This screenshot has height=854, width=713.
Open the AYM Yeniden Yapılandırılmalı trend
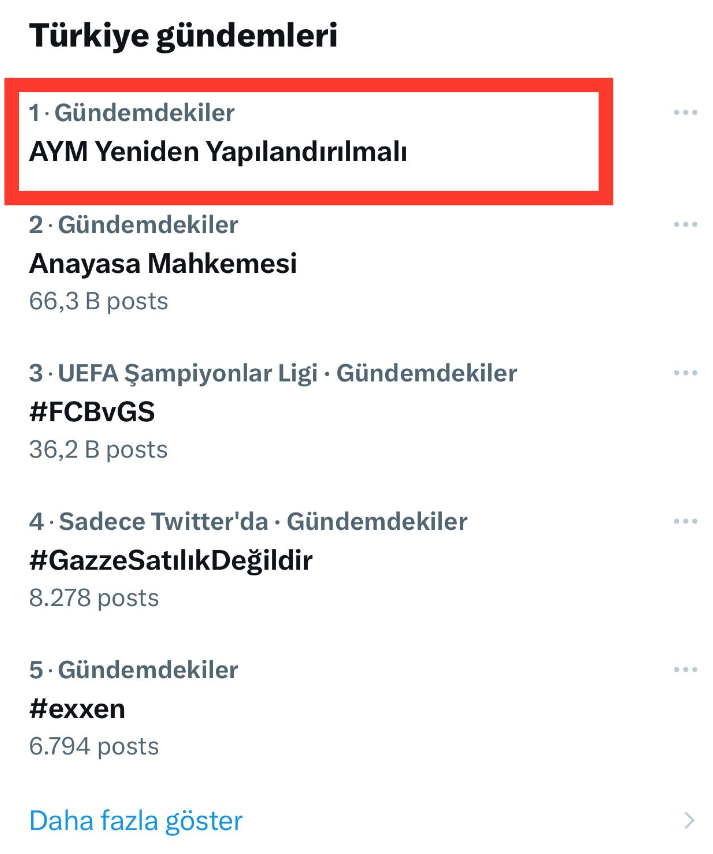point(218,152)
